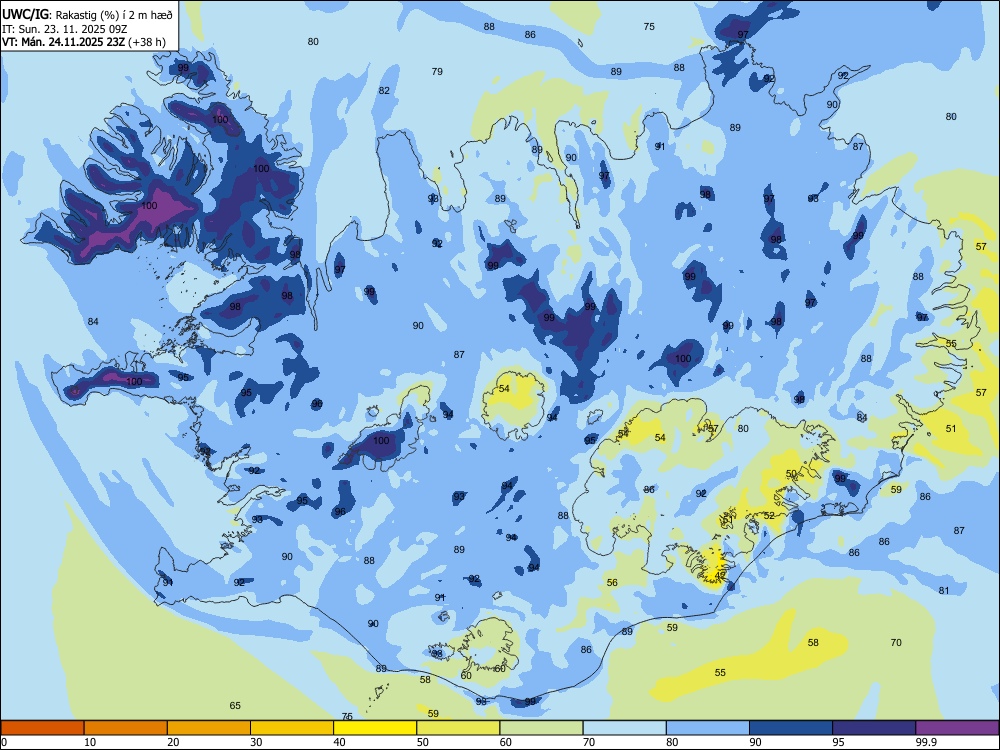The height and width of the screenshot is (750, 1000).
Task: Pick the 50–60 pale yellow legend swatch
Action: coord(458,728)
